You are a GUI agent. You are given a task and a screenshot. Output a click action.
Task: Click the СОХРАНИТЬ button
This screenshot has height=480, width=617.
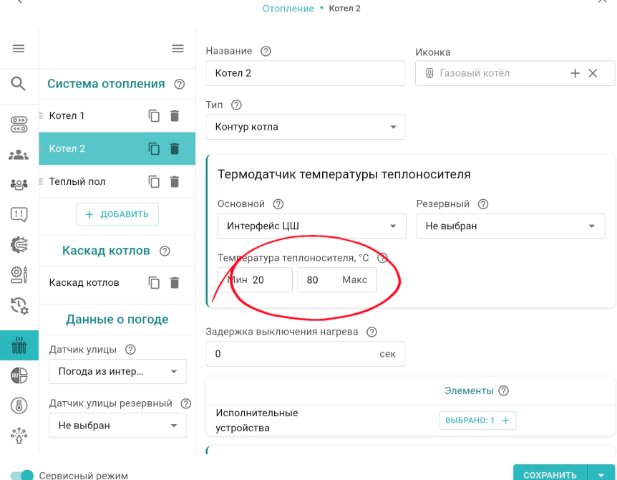pos(549,475)
